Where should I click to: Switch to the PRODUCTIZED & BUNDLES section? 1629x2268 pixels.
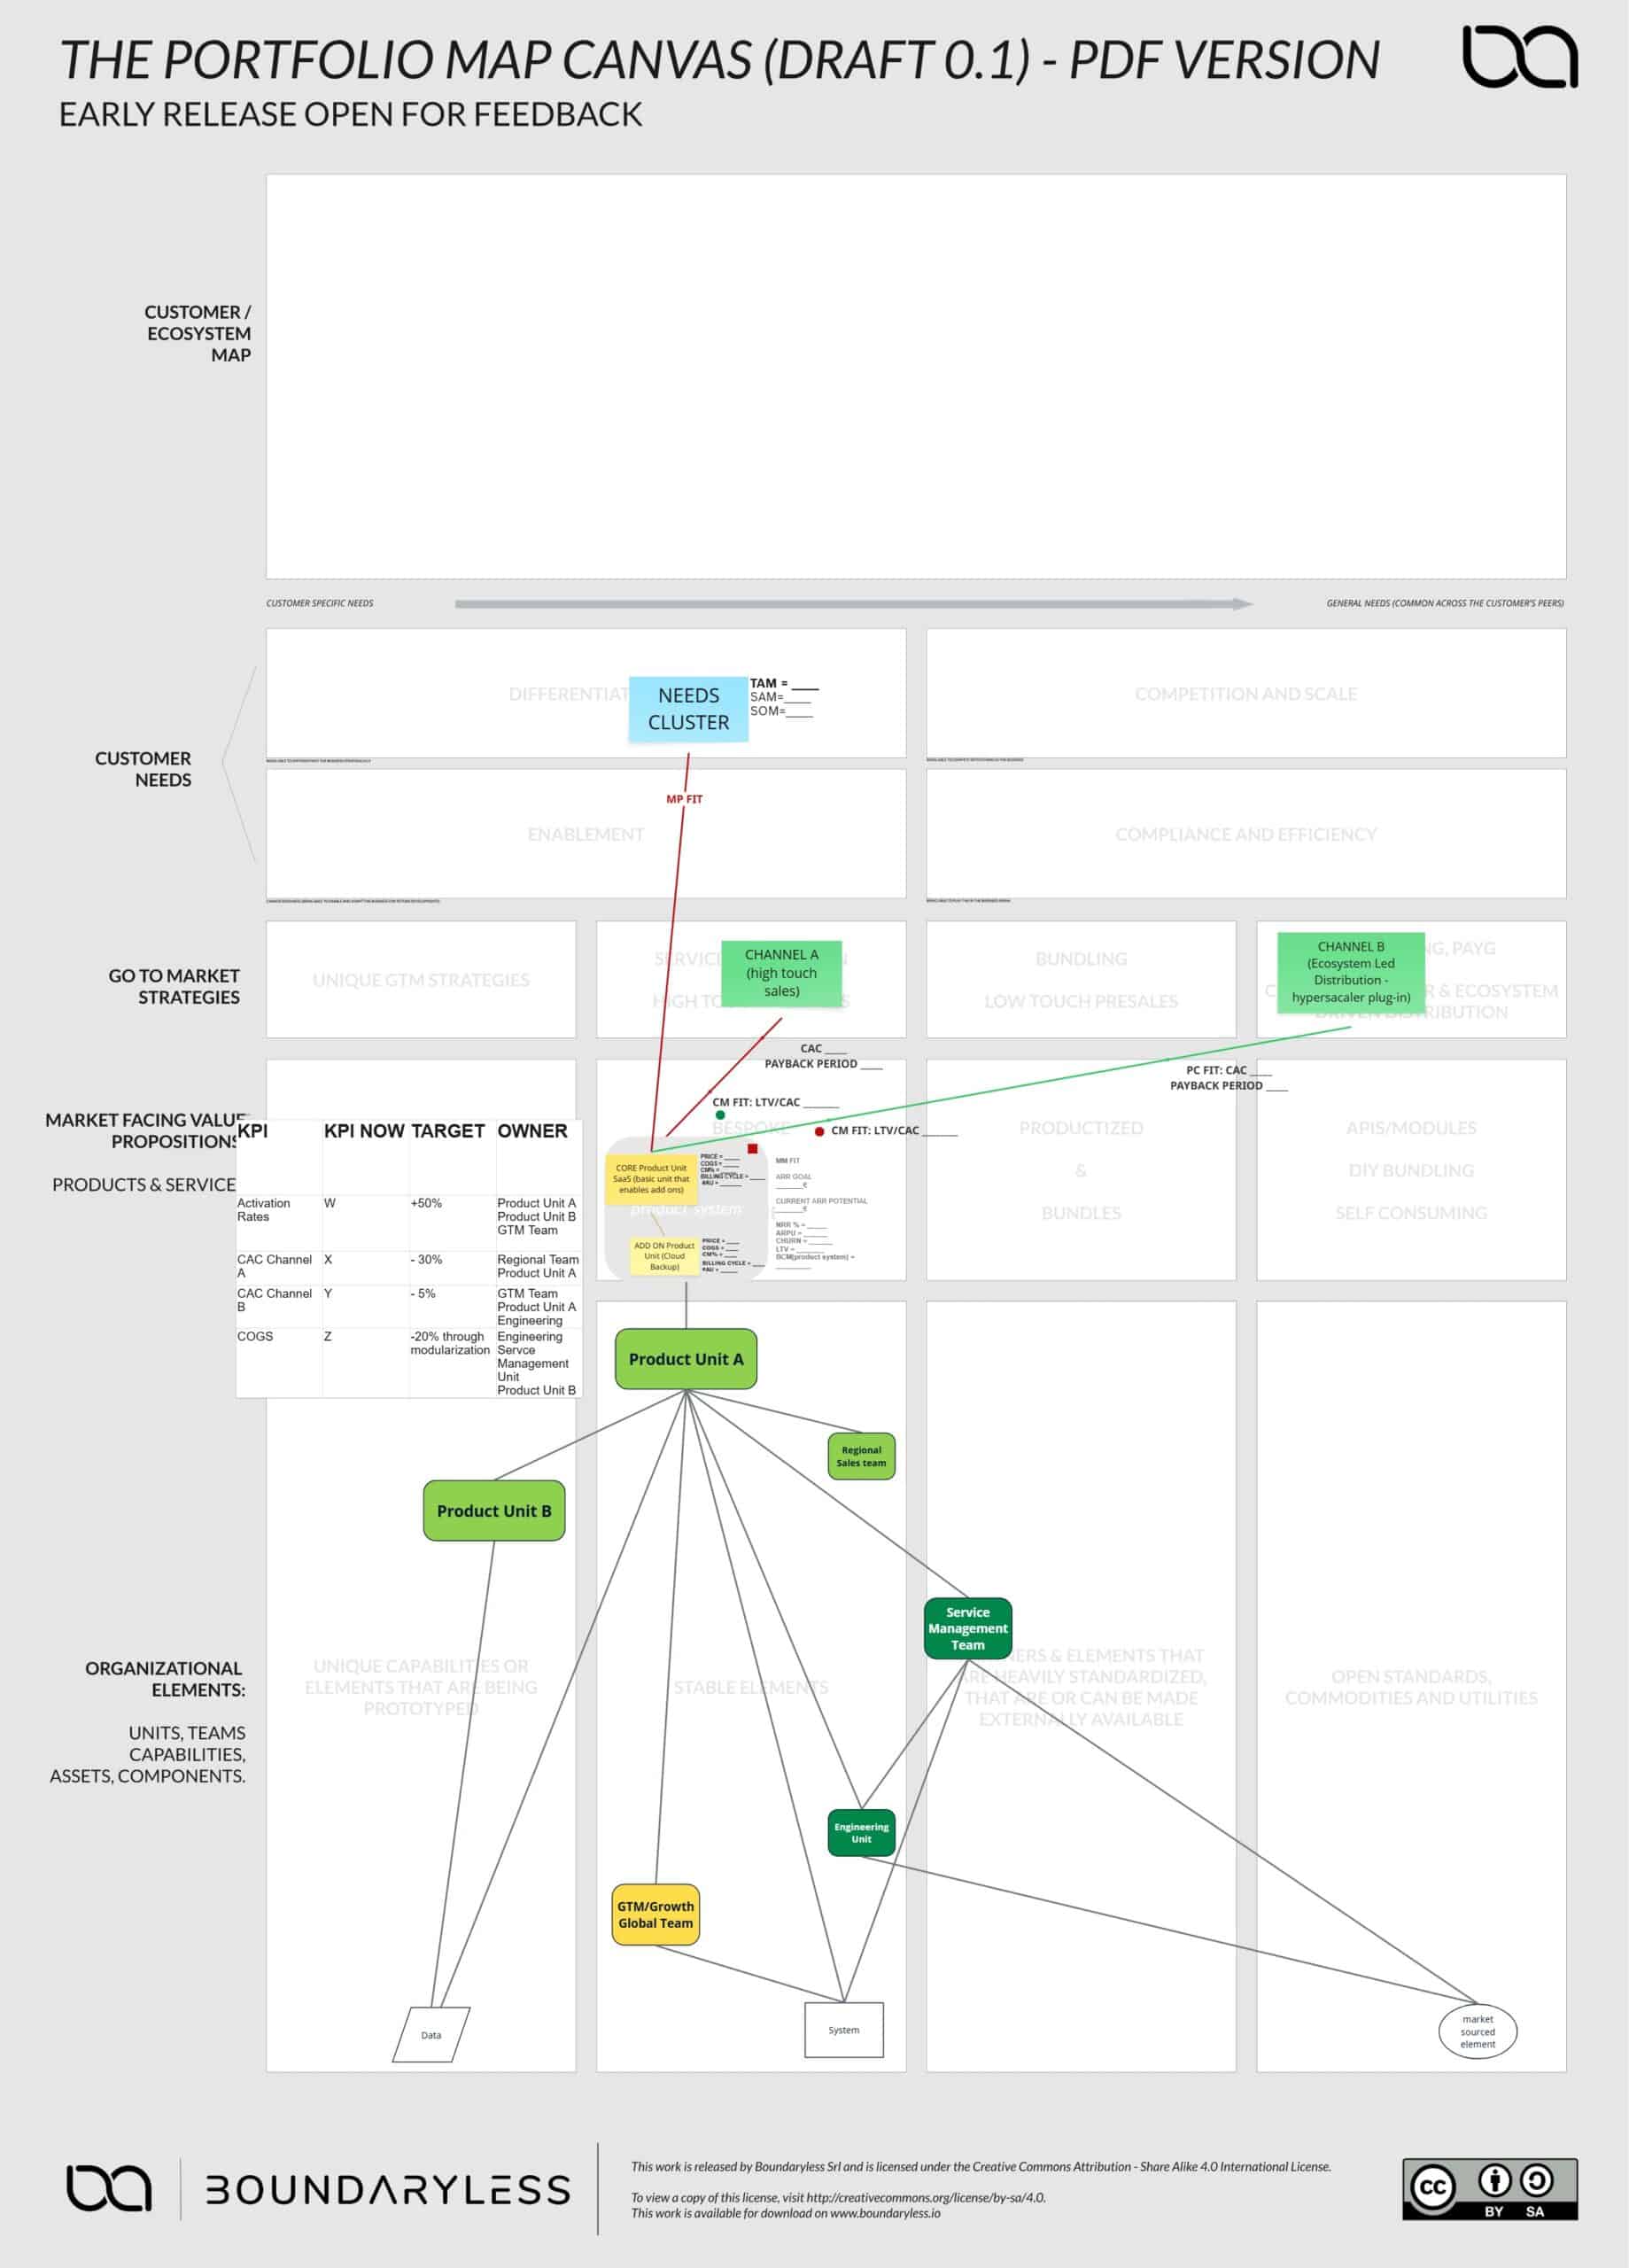click(1080, 1170)
